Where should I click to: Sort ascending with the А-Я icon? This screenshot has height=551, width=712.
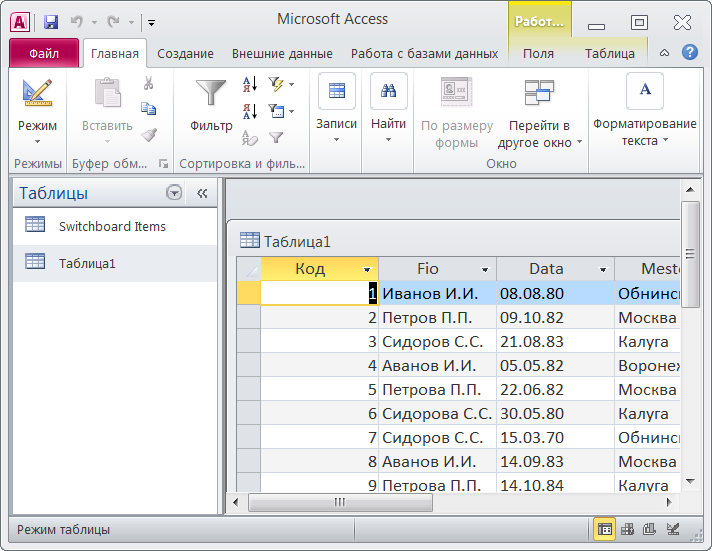(250, 84)
